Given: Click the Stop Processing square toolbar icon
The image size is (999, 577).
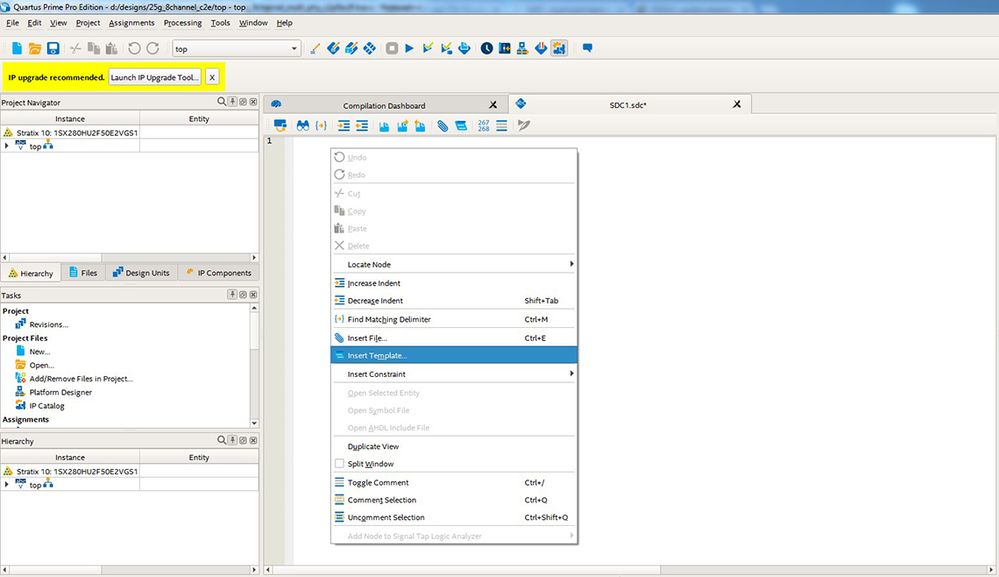Looking at the screenshot, I should pyautogui.click(x=392, y=47).
